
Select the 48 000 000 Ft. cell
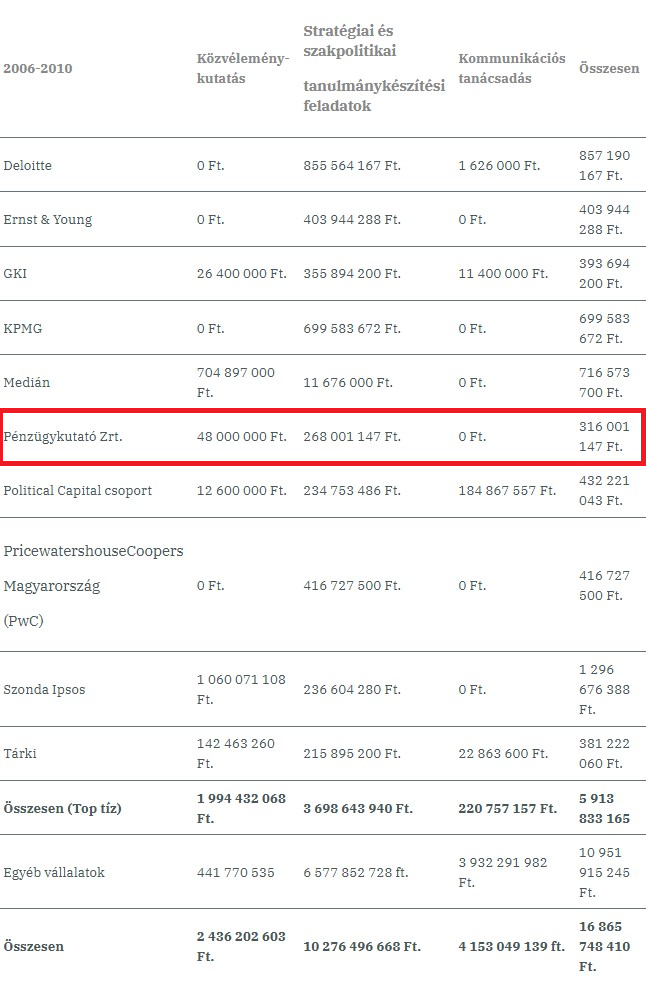[241, 437]
